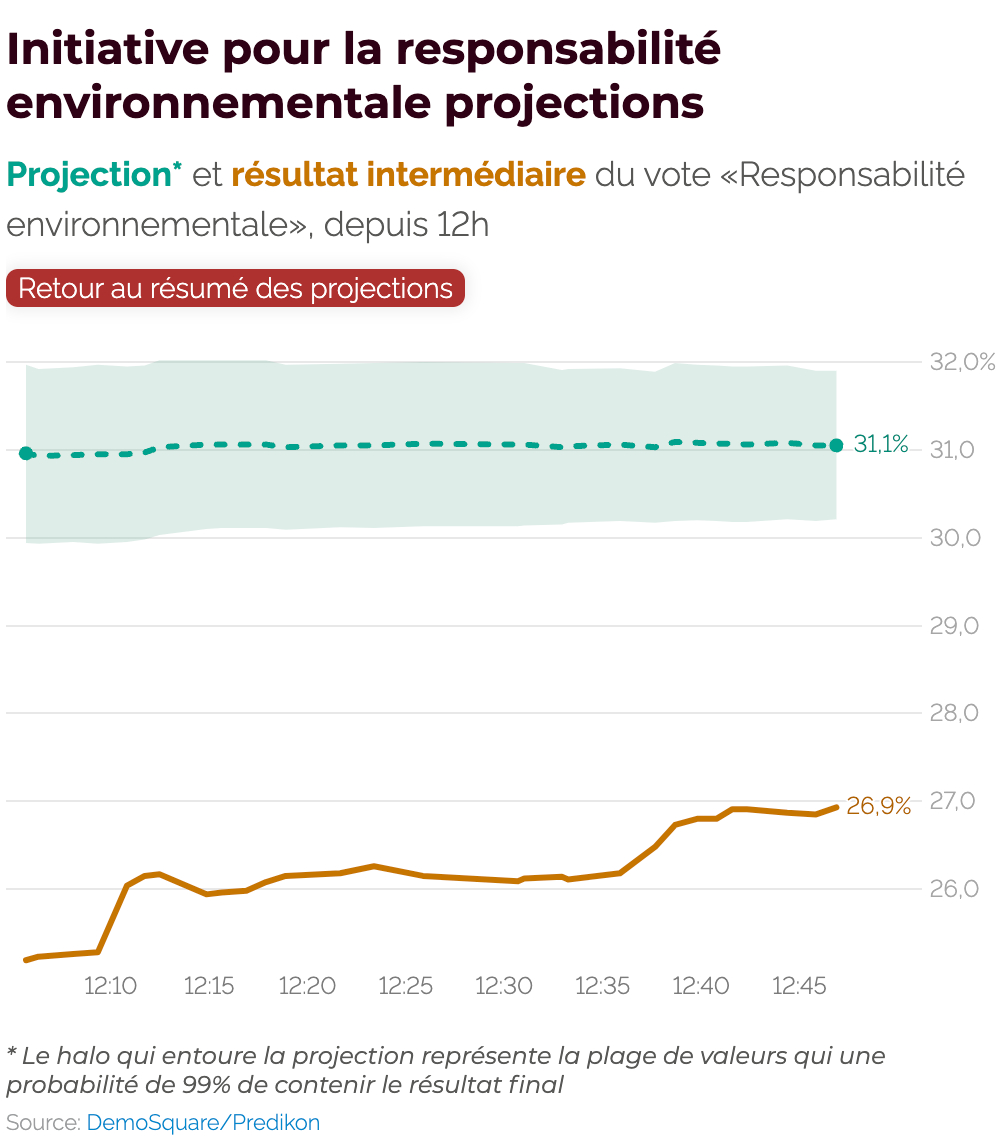Click the orange 'résultat intermédiaire' legend text
Viewport: 1006px width, 1148px height.
pyautogui.click(x=408, y=175)
